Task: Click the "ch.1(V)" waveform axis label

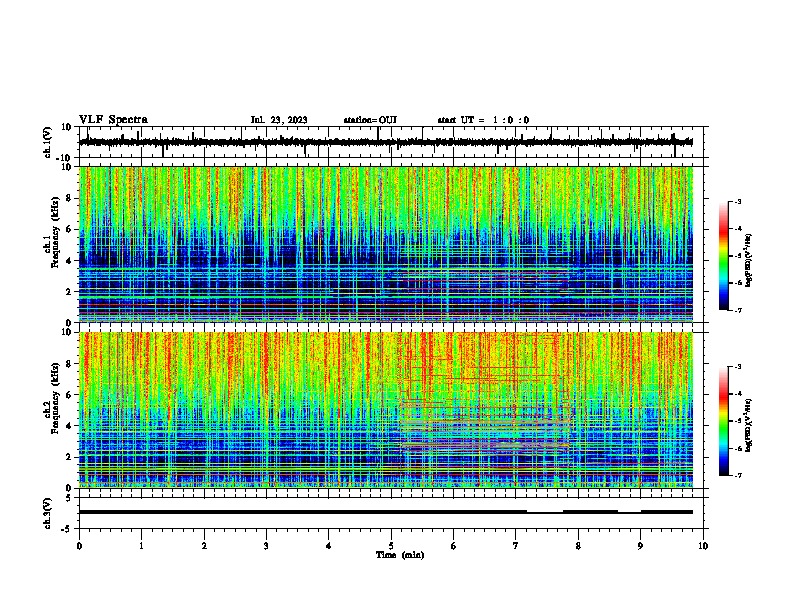Action: pyautogui.click(x=48, y=142)
